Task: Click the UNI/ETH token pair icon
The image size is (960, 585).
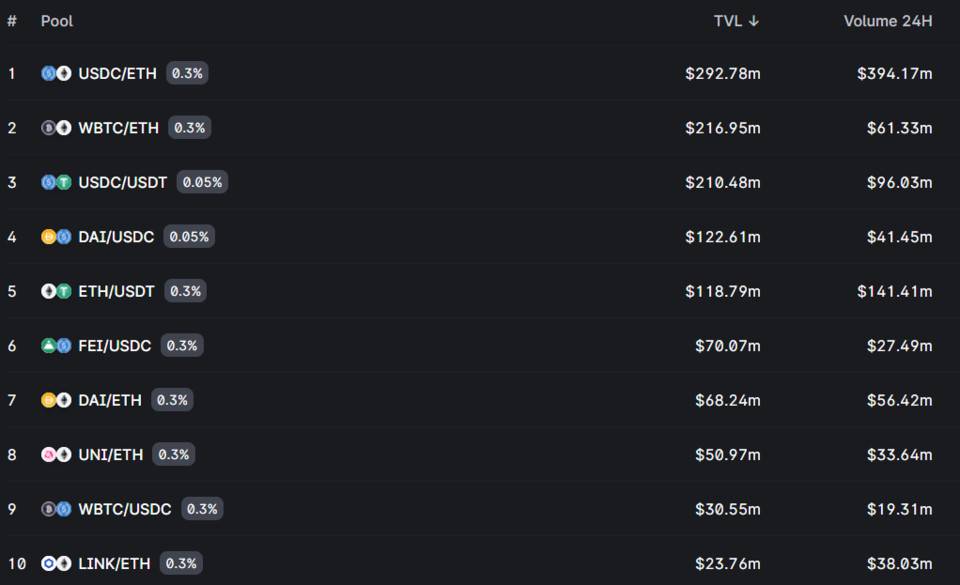Action: click(56, 455)
